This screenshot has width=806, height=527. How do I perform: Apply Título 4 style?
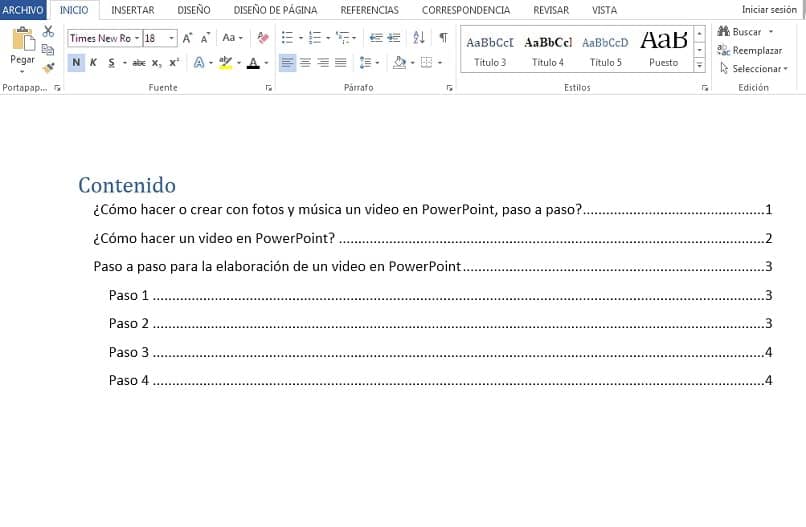(548, 50)
